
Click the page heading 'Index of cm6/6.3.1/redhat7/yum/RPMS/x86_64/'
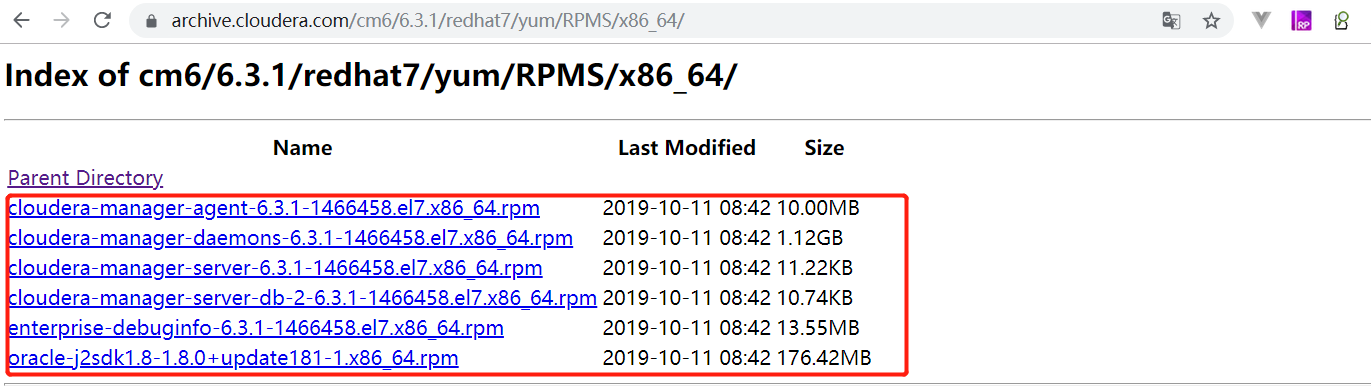click(371, 76)
